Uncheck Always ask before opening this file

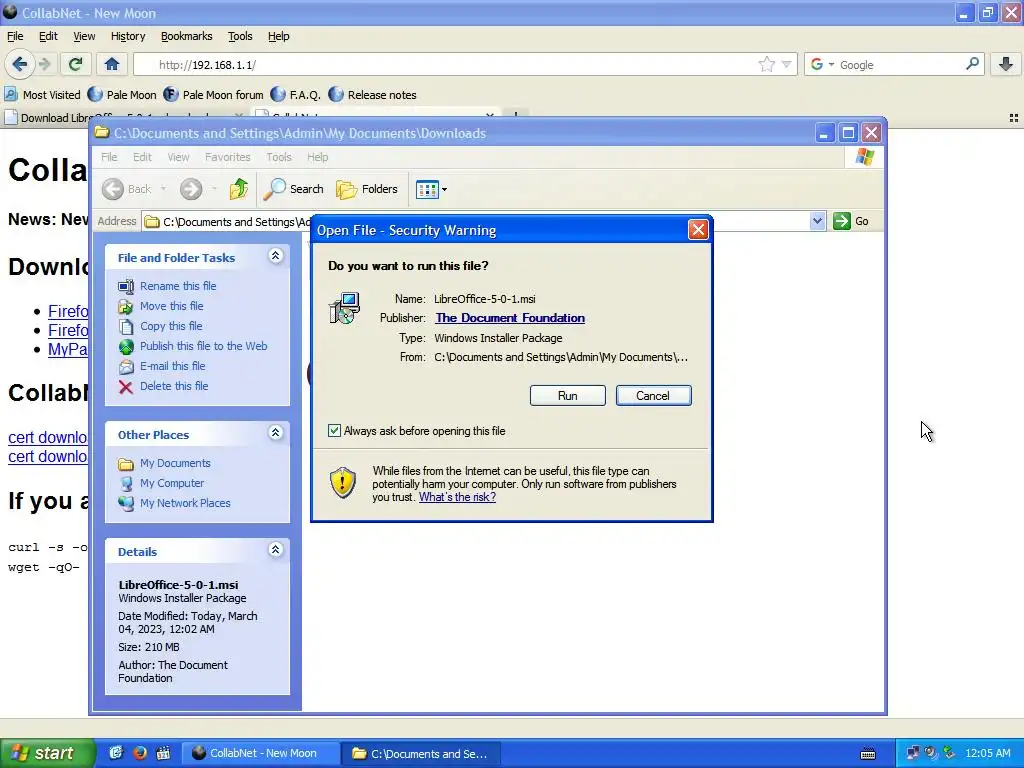pyautogui.click(x=334, y=431)
